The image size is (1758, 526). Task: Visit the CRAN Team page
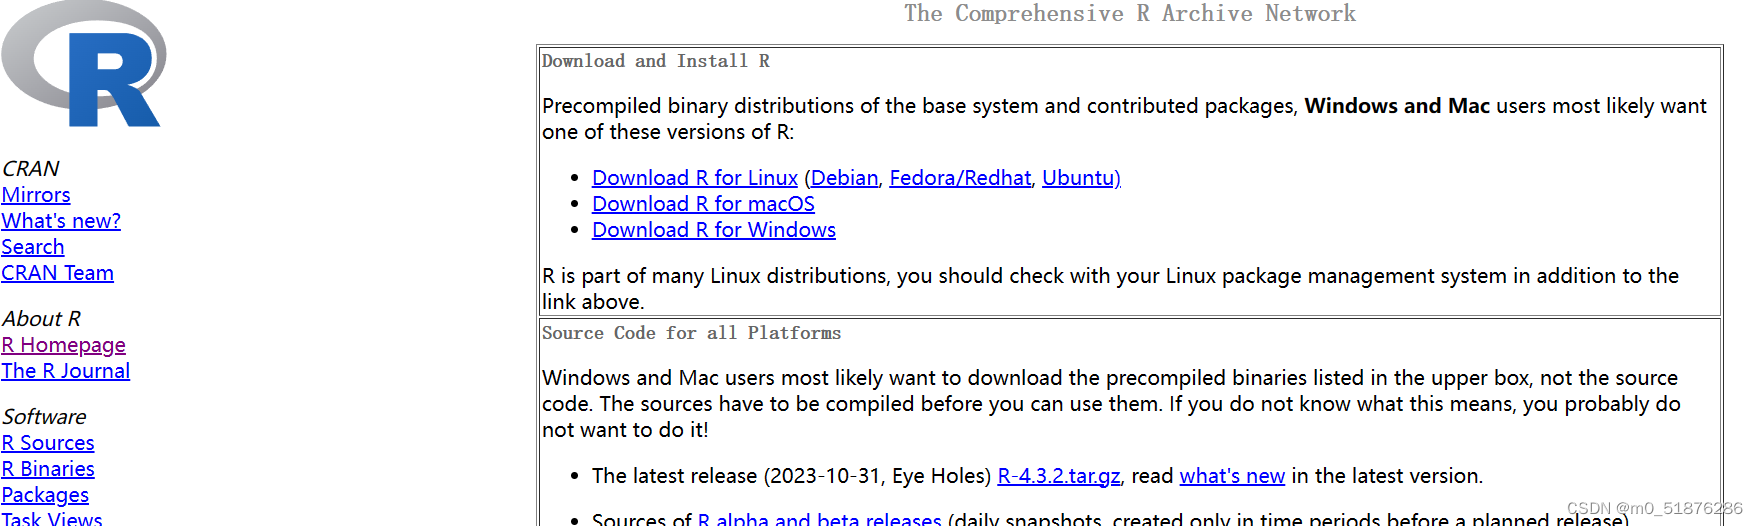point(57,273)
